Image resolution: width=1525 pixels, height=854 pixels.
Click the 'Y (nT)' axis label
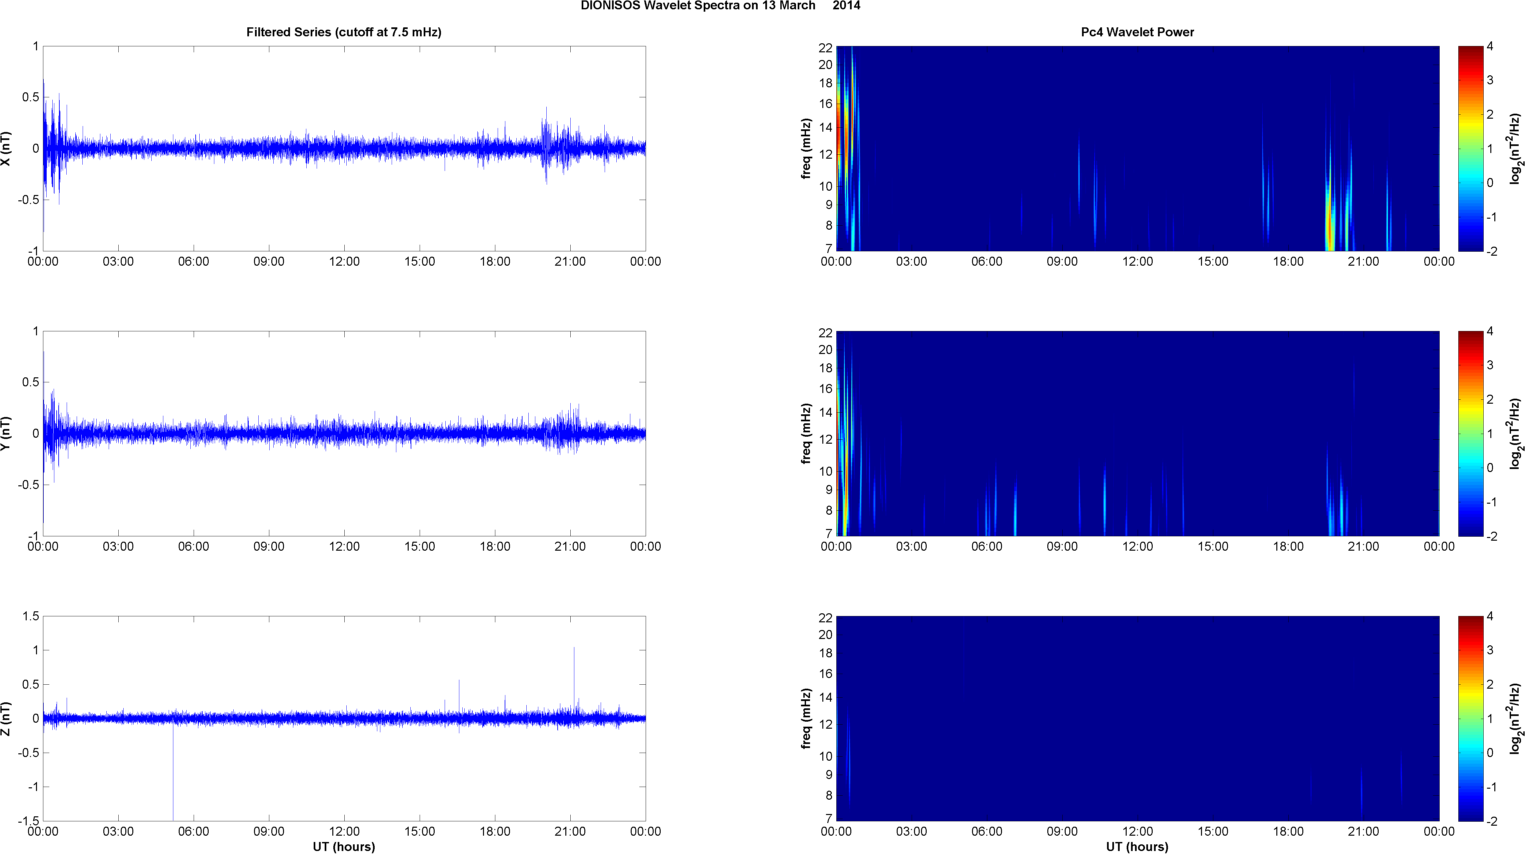coord(7,433)
